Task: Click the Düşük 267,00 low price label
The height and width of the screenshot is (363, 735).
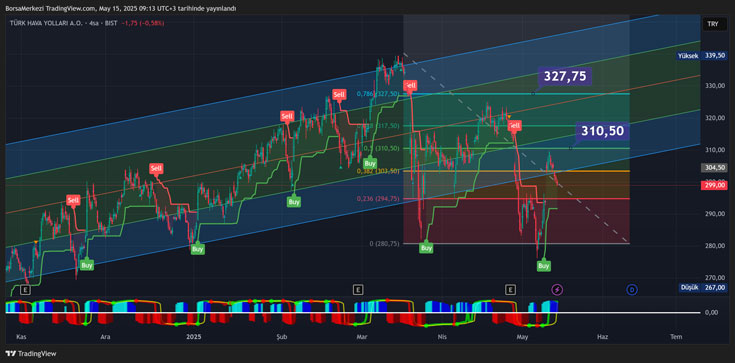Action: point(703,287)
